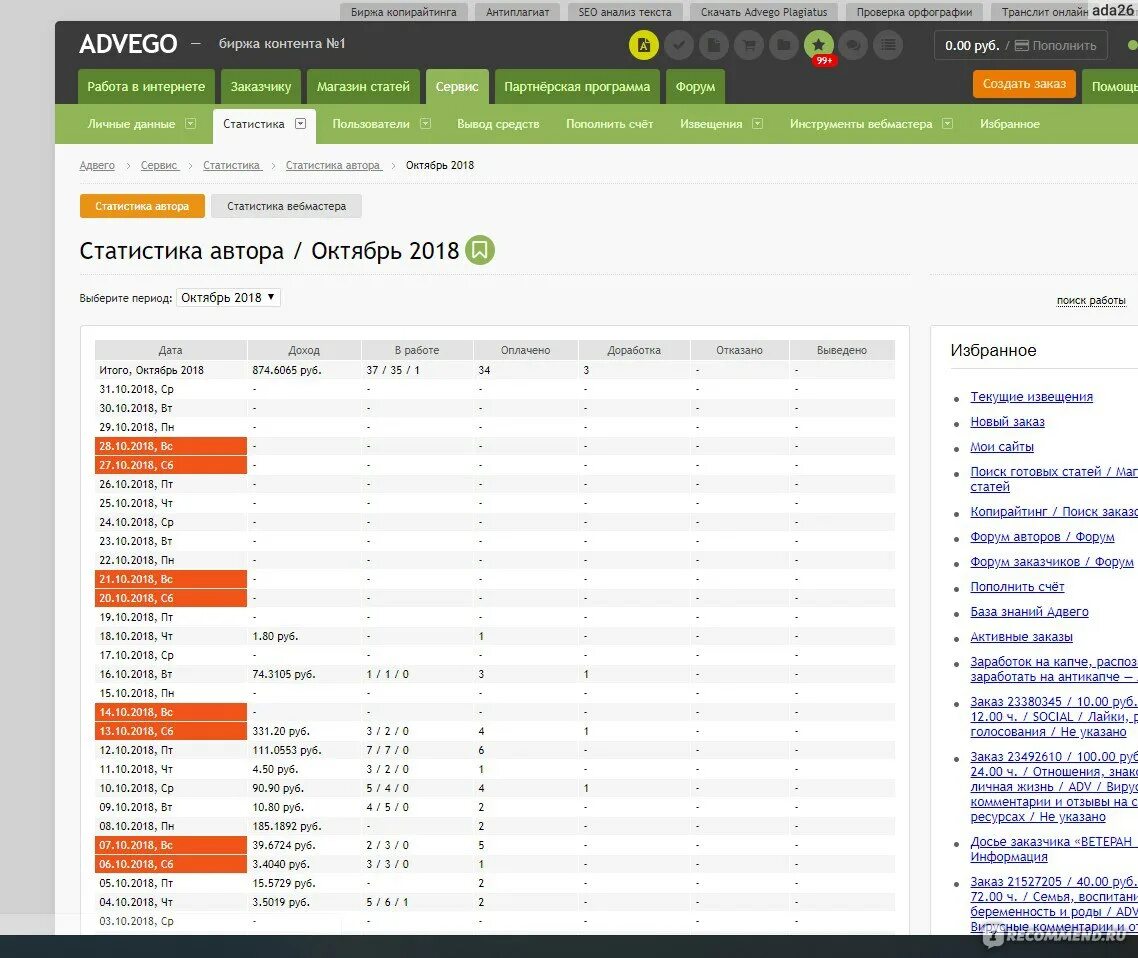Screen dimensions: 1138x958
Task: Open the Работа в интернете tab
Action: point(146,86)
